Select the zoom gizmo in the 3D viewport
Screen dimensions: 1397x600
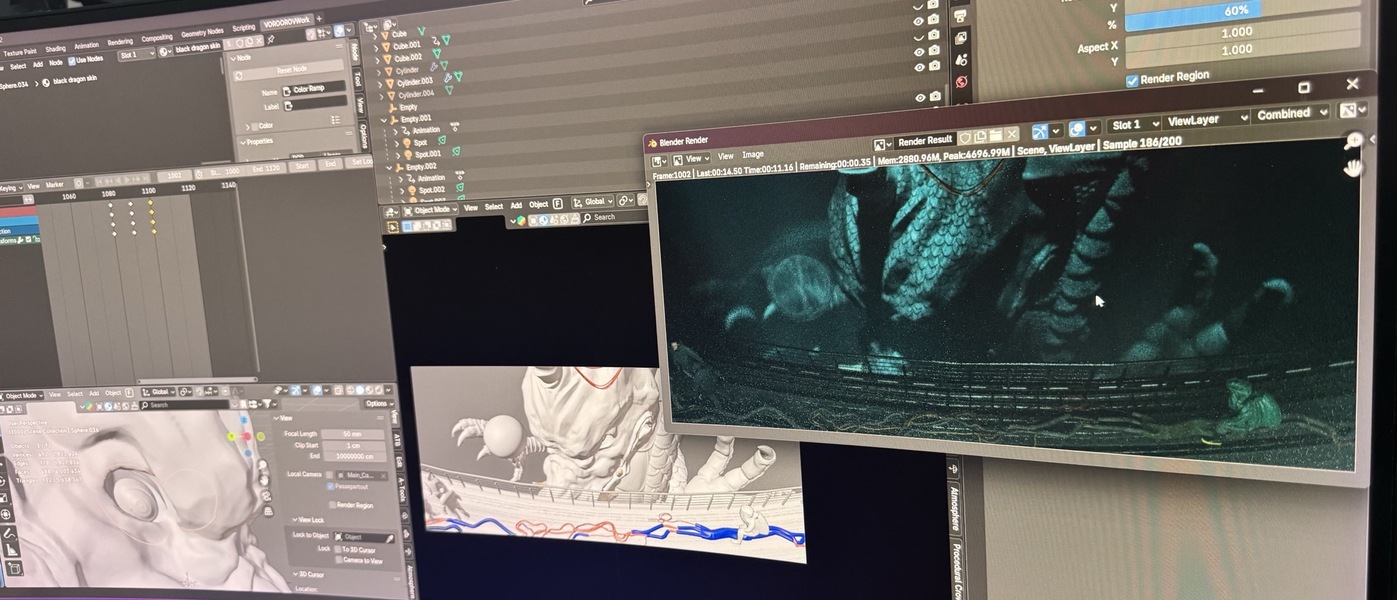click(x=265, y=467)
